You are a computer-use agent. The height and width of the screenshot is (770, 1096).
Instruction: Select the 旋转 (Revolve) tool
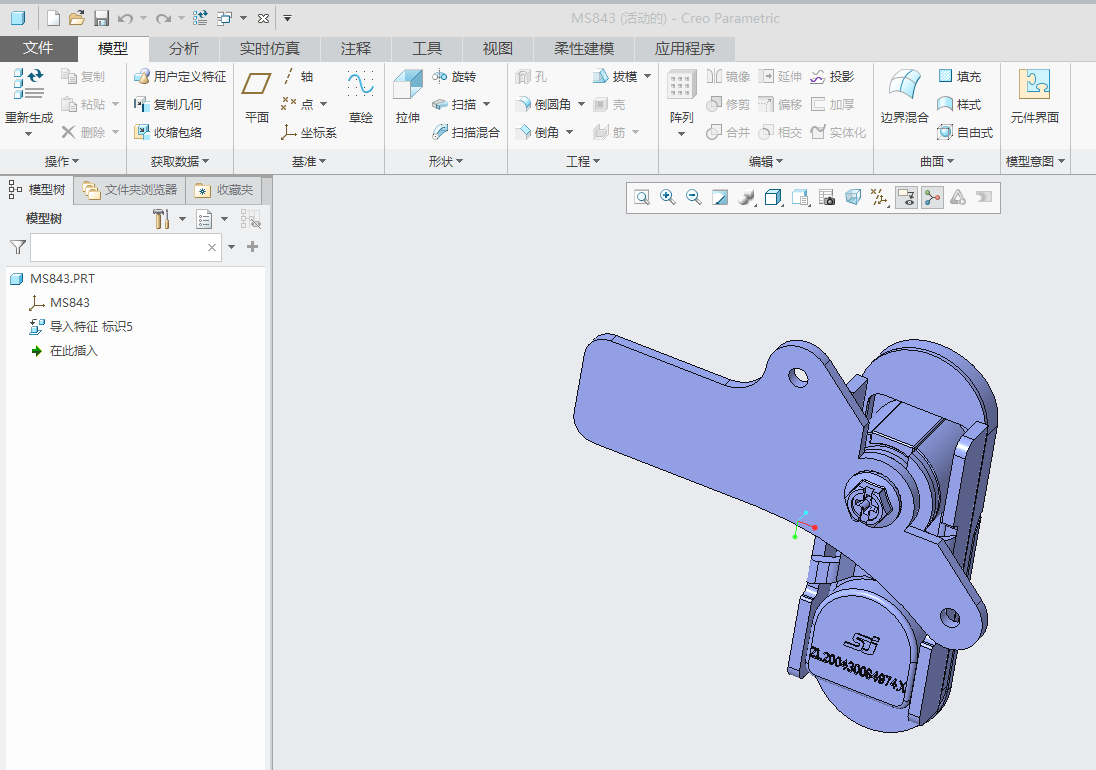pyautogui.click(x=454, y=76)
